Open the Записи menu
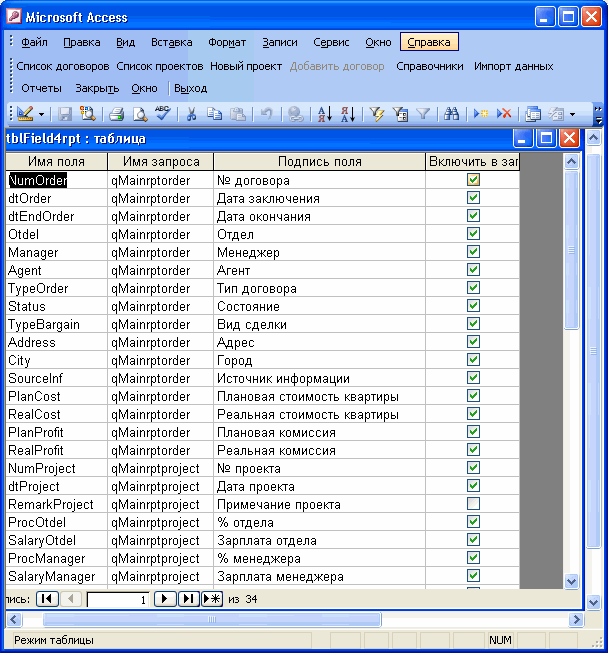Viewport: 608px width, 653px height. 280,42
